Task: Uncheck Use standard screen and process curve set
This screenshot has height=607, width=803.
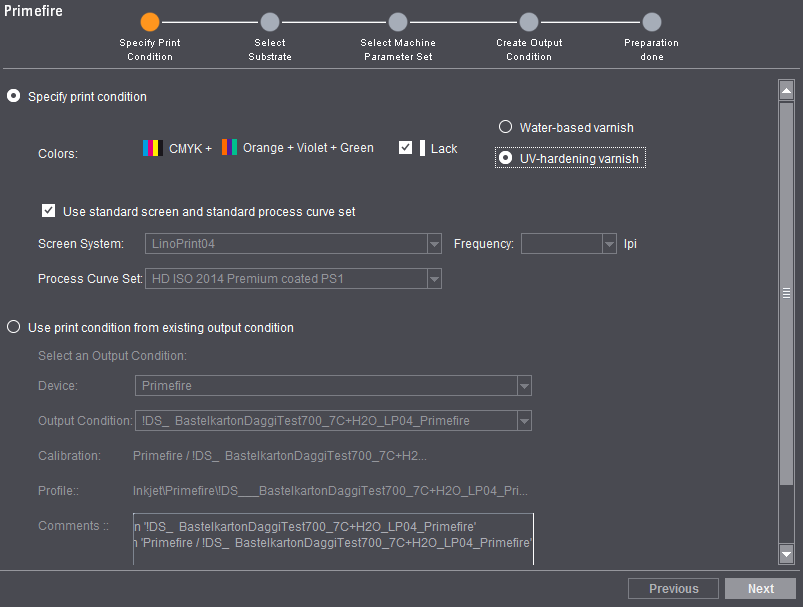Action: (x=49, y=211)
